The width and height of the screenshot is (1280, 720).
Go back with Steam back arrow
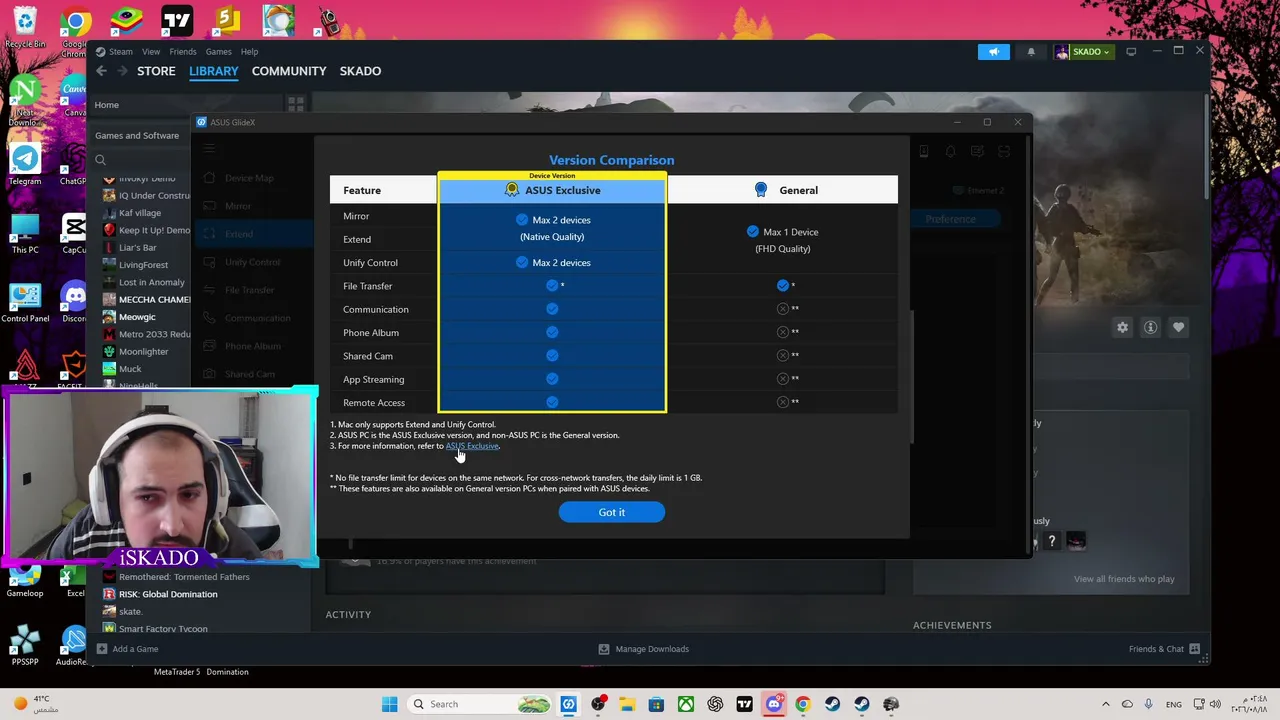pos(101,71)
